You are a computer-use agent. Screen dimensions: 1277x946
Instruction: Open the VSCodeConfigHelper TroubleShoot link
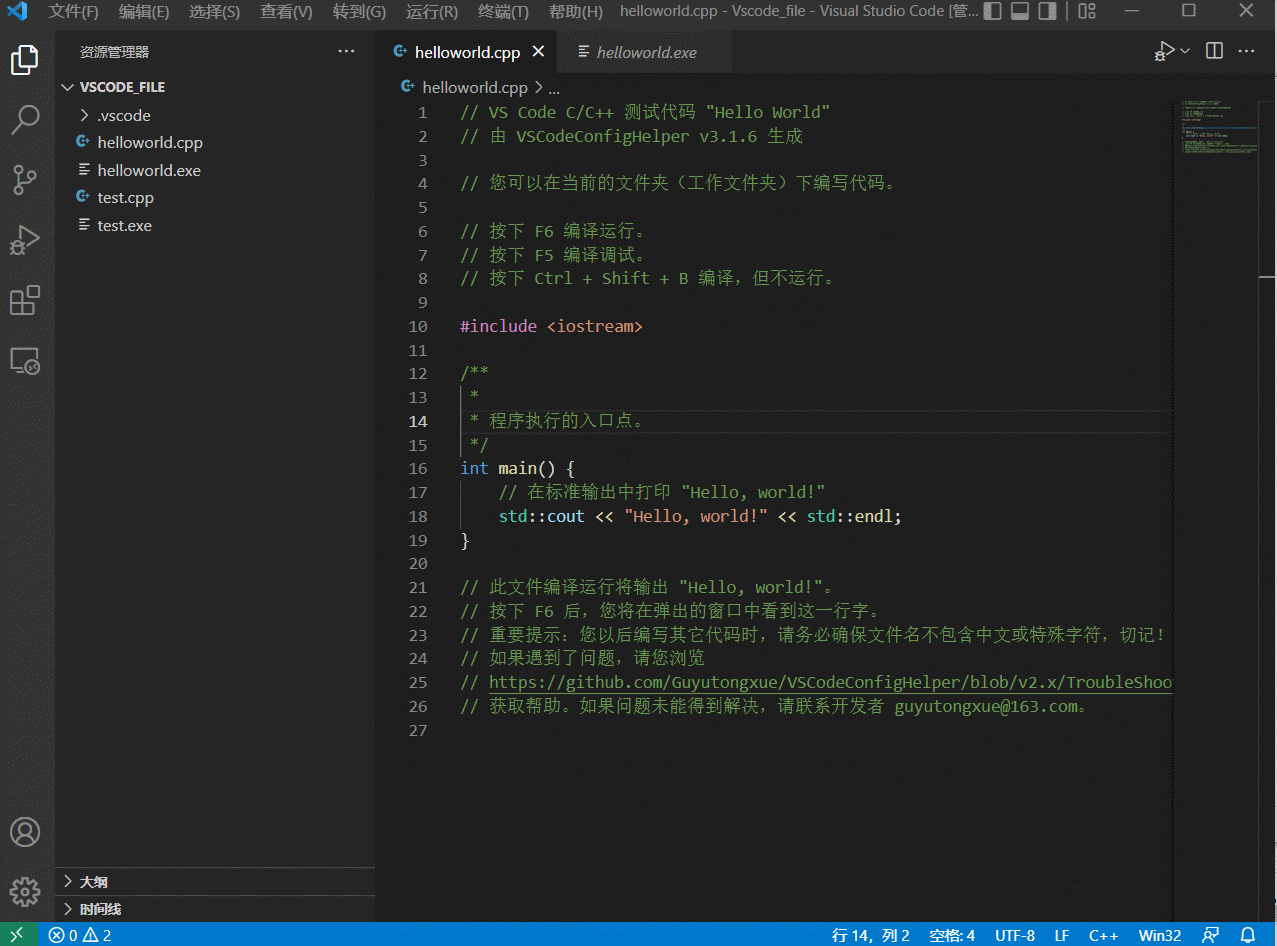pos(828,682)
